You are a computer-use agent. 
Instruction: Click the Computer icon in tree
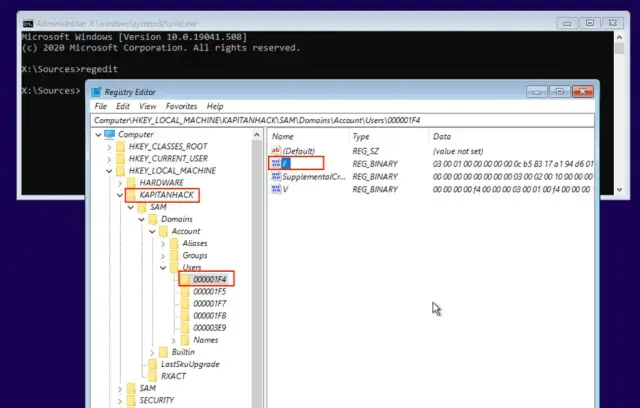pyautogui.click(x=110, y=134)
